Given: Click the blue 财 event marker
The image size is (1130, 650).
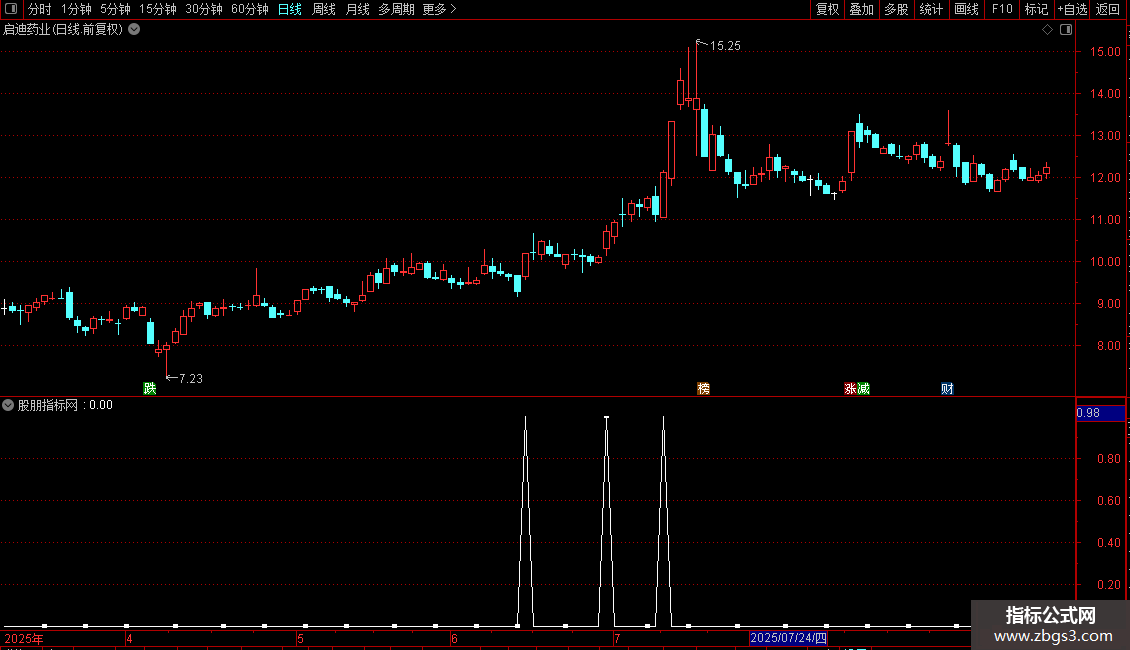Looking at the screenshot, I should click(x=947, y=388).
